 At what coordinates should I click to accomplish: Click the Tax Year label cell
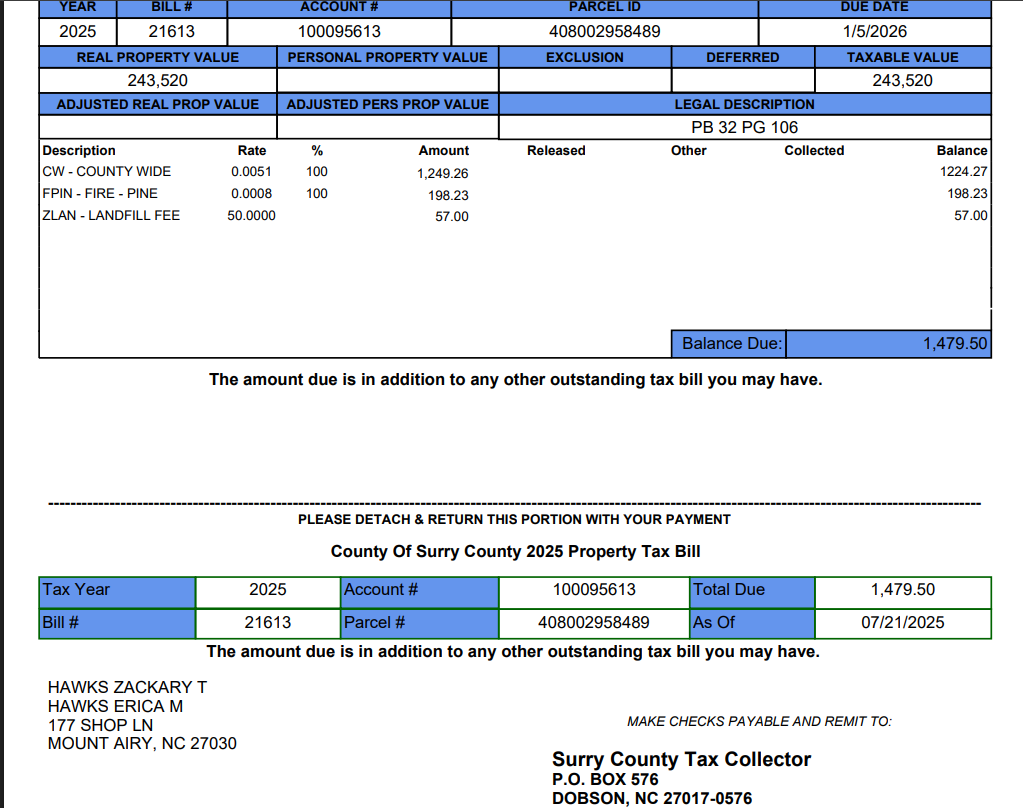(117, 590)
